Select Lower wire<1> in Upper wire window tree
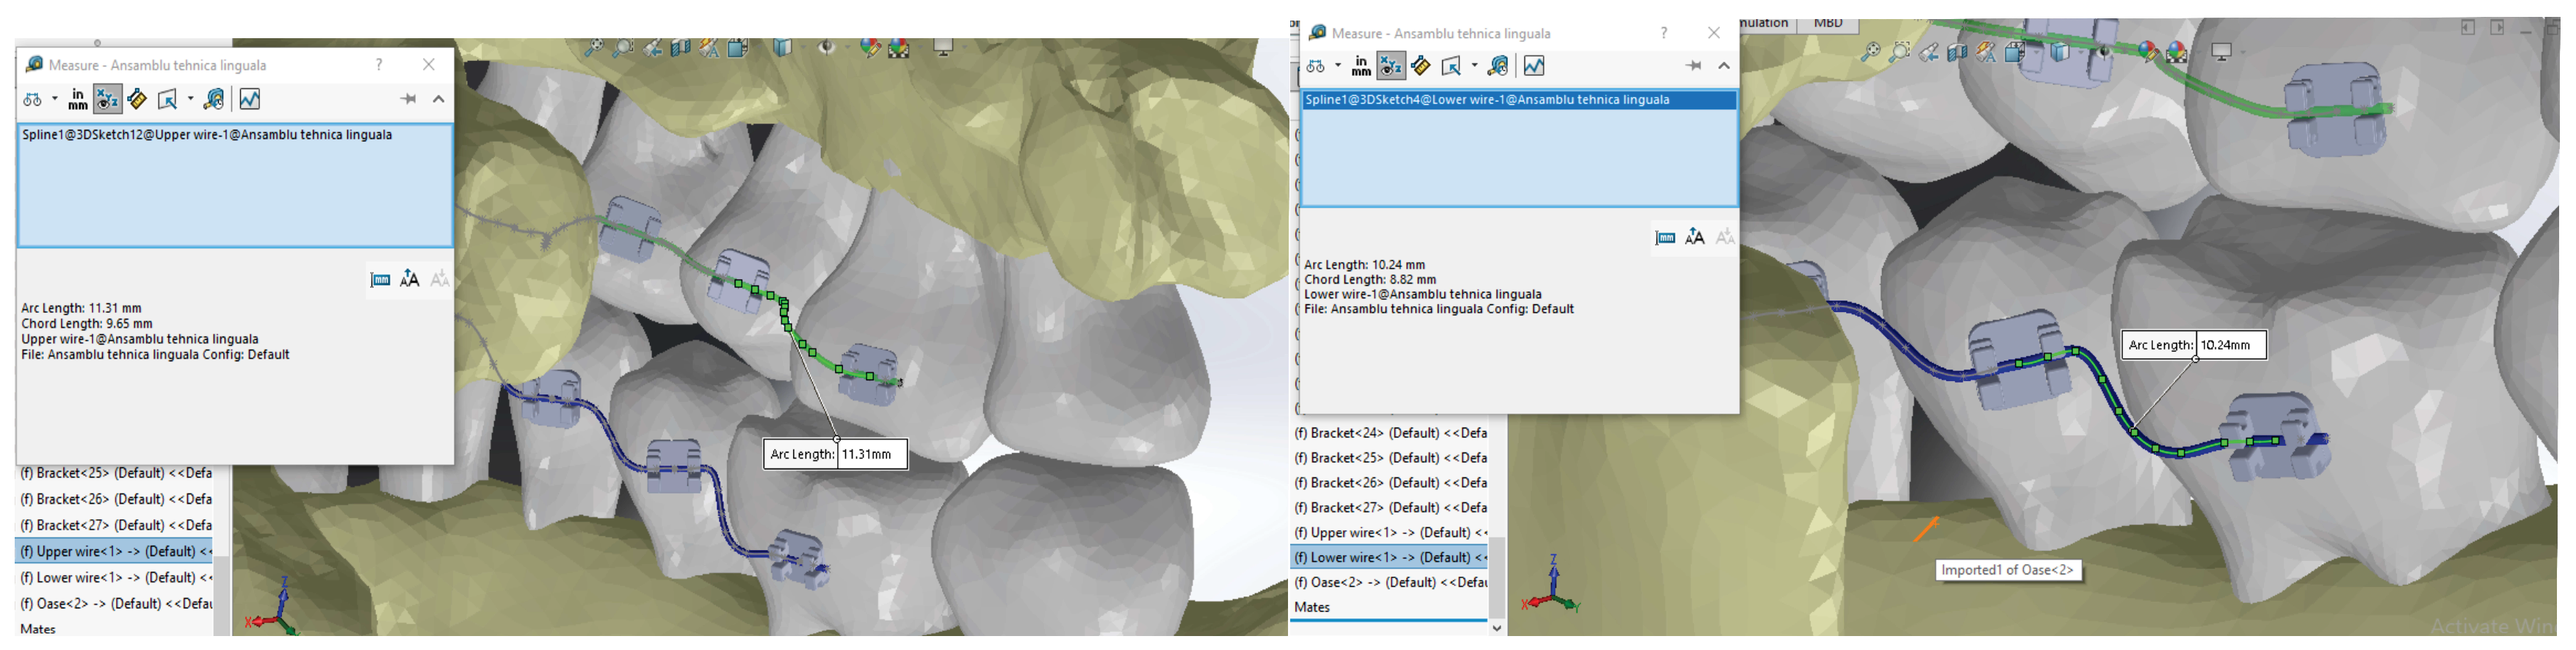This screenshot has height=650, width=2576. (115, 577)
